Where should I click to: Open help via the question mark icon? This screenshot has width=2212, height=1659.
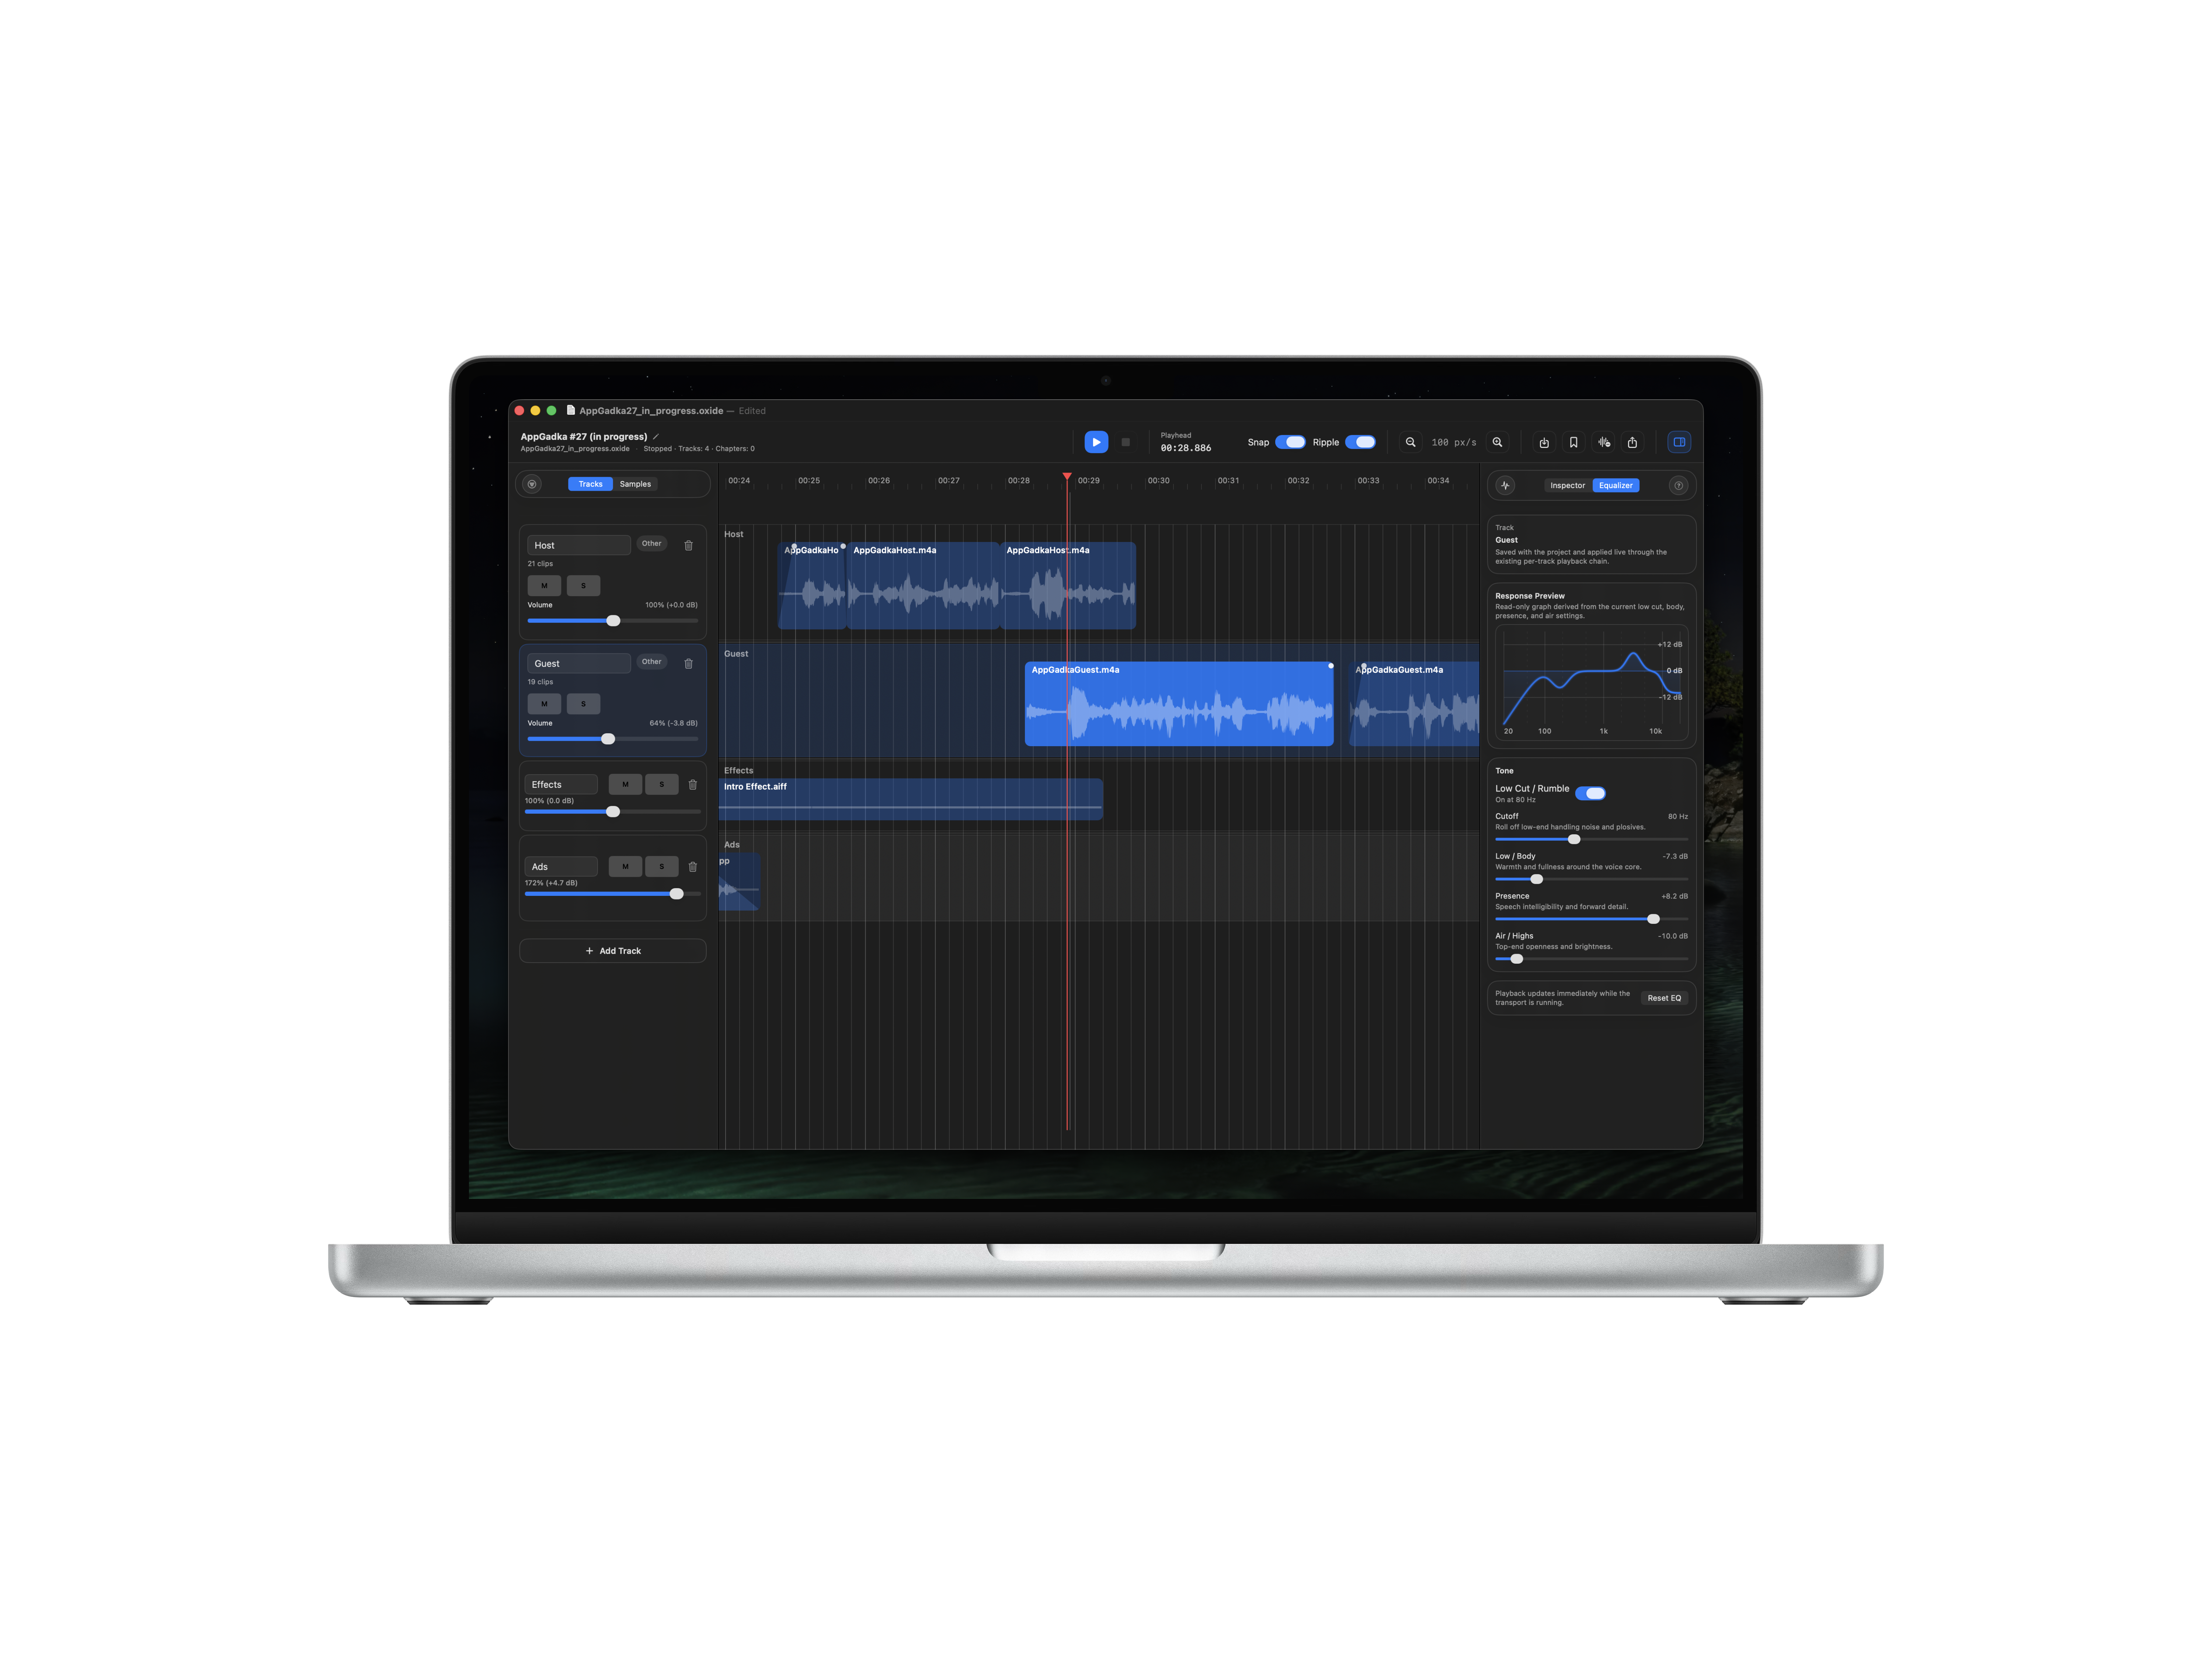(1678, 485)
